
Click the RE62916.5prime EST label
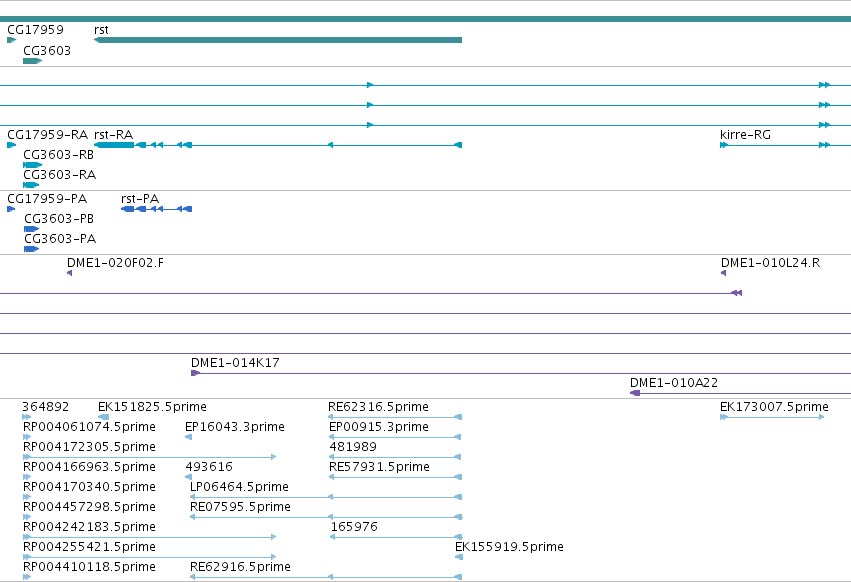[x=240, y=567]
